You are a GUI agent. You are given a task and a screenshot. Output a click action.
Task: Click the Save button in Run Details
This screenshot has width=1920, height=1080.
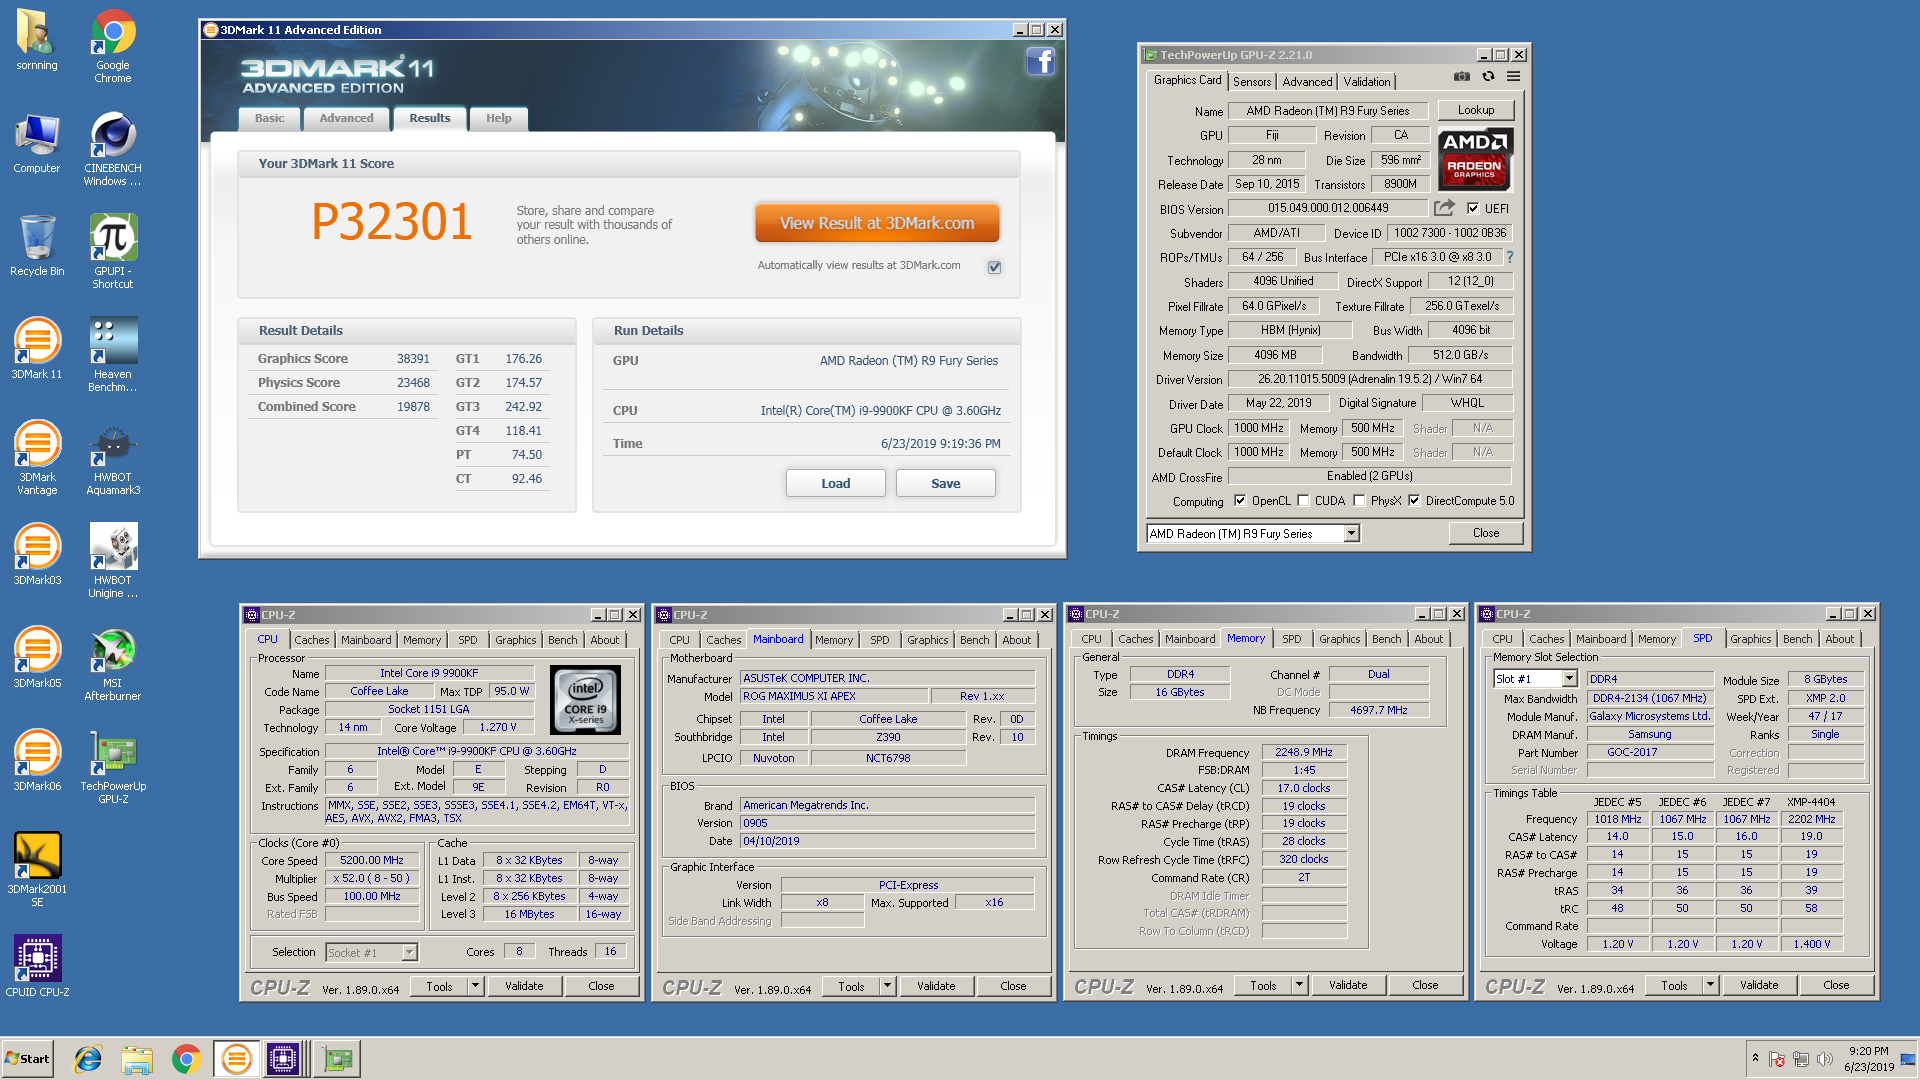(x=945, y=483)
